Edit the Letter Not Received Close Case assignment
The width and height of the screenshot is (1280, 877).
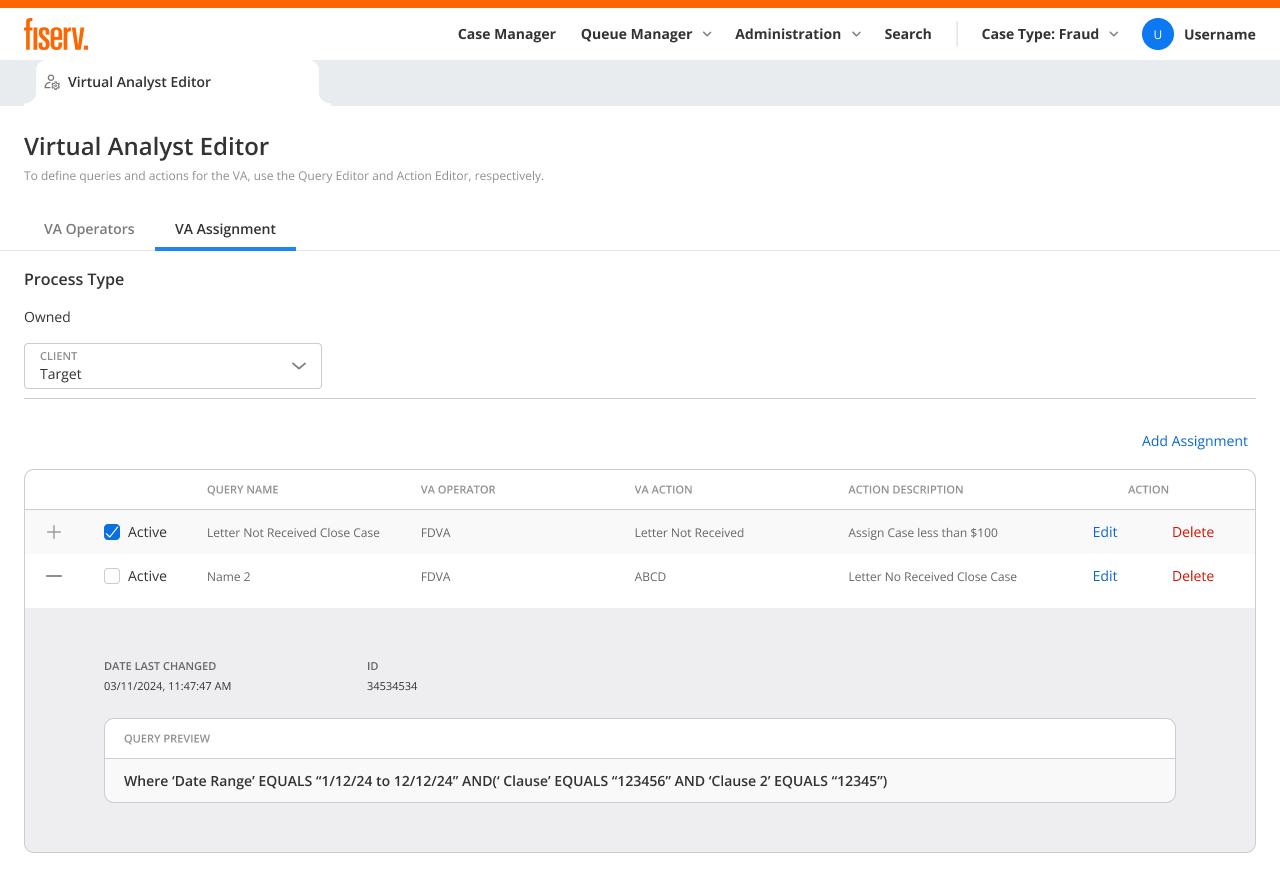[1105, 532]
